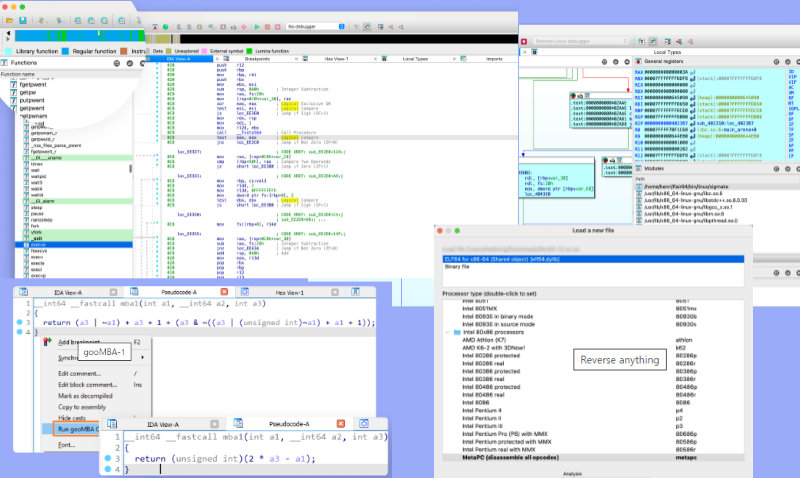Viewport: 800px width, 478px height.
Task: Click the Library function legend swatch
Action: [x=9, y=51]
